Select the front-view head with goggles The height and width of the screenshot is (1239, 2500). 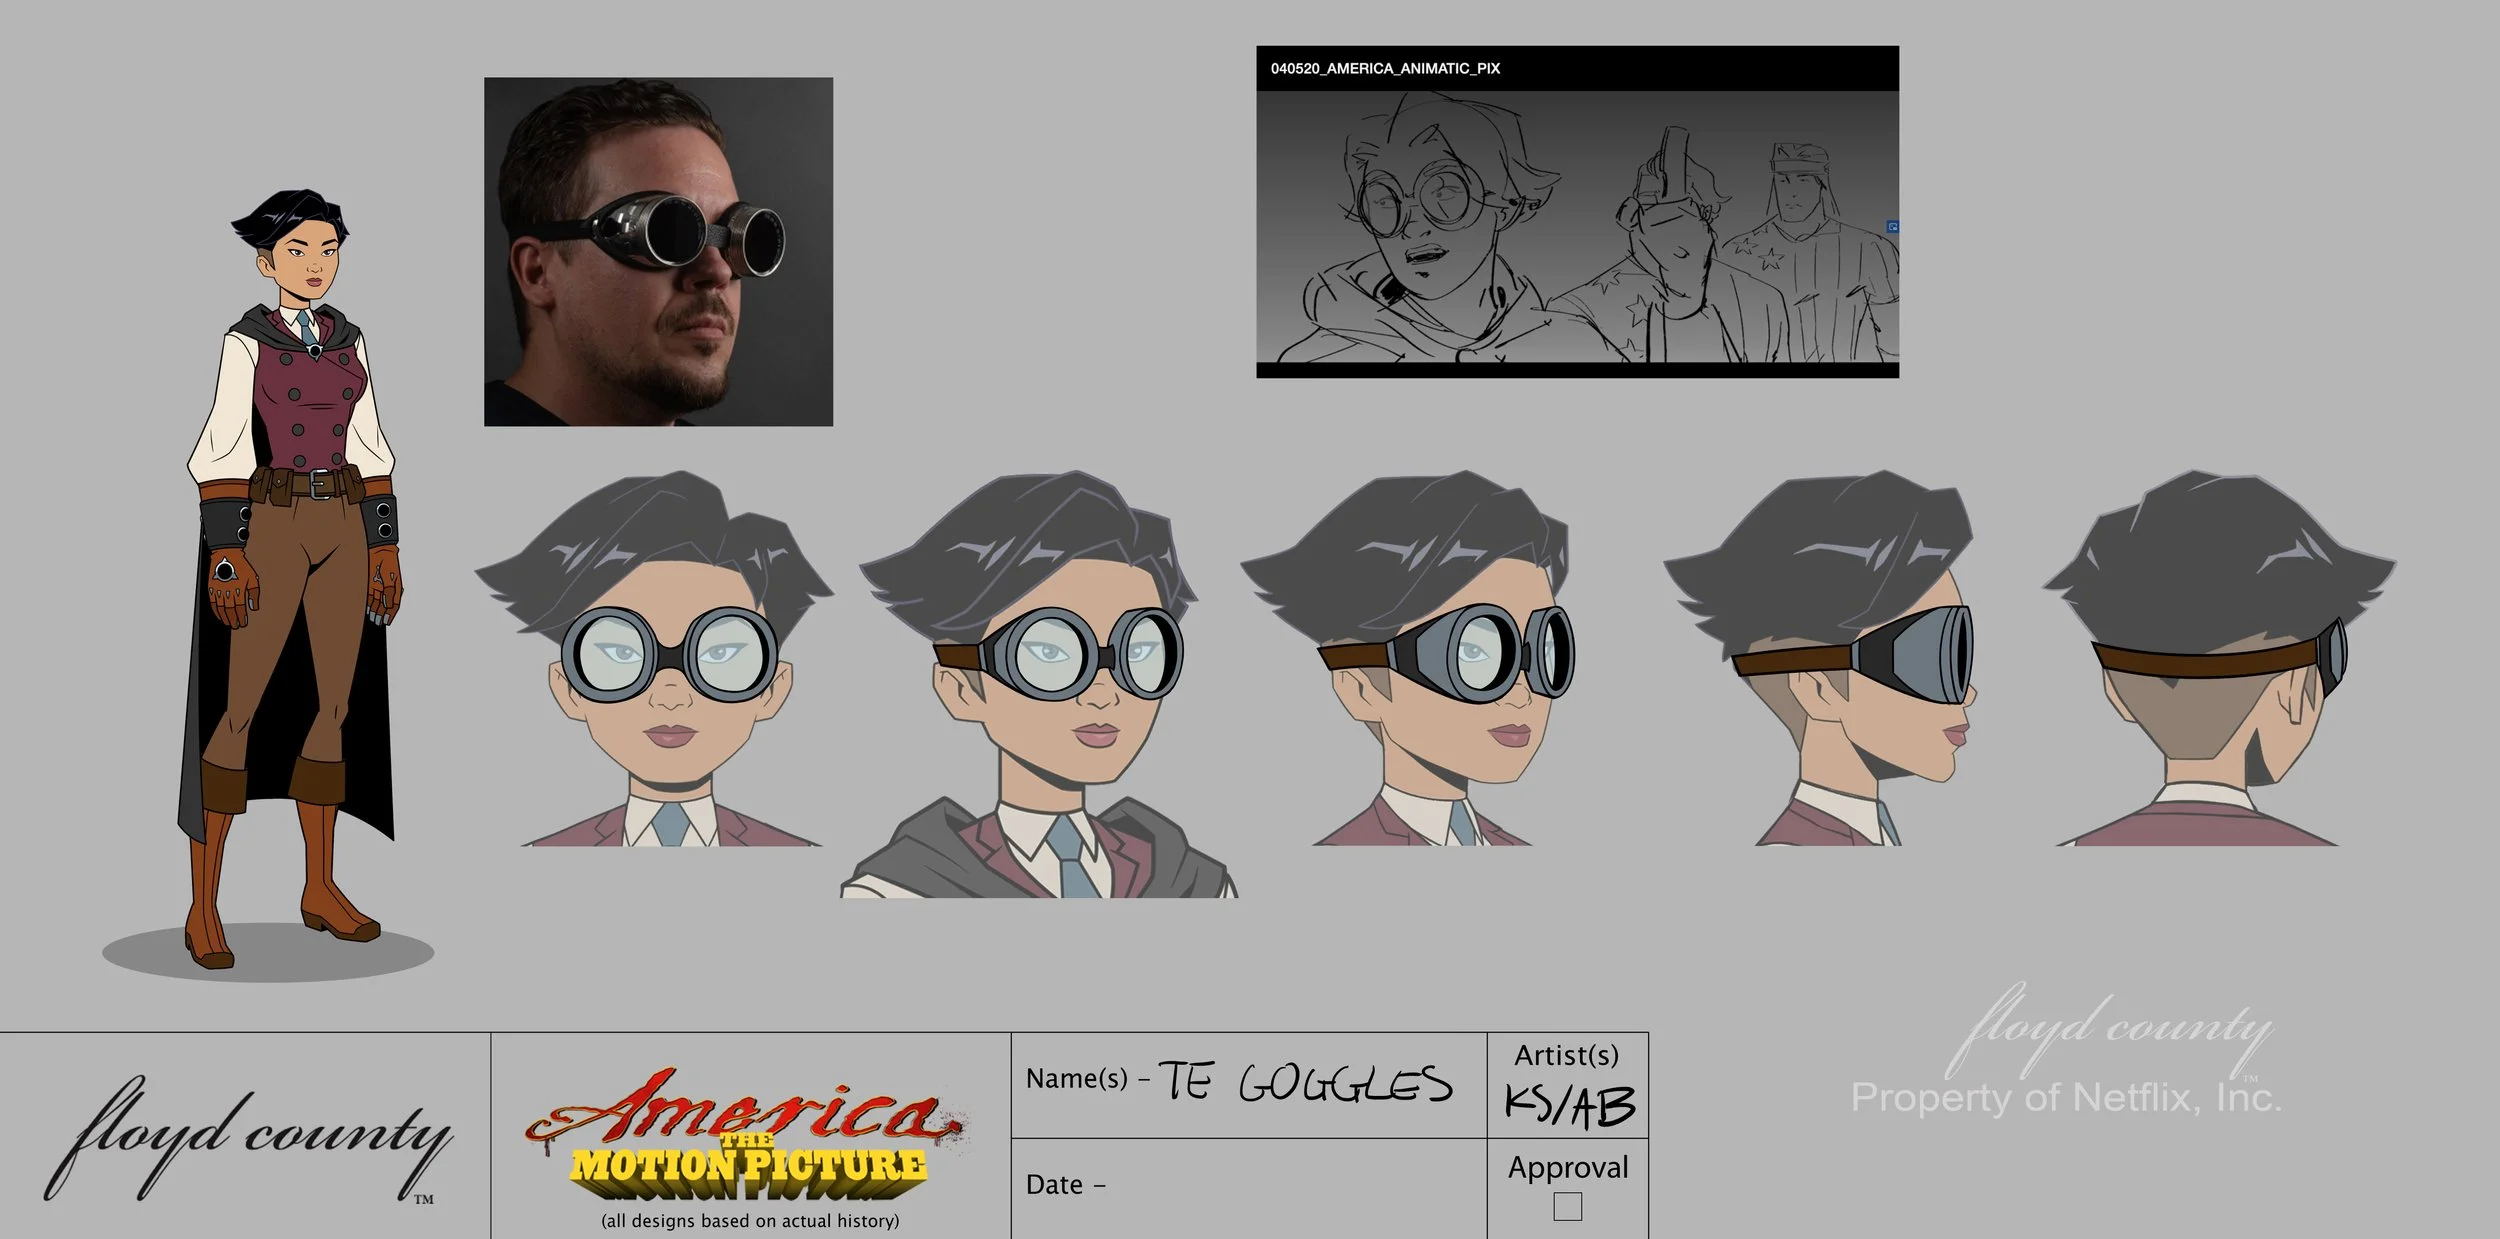tap(655, 660)
